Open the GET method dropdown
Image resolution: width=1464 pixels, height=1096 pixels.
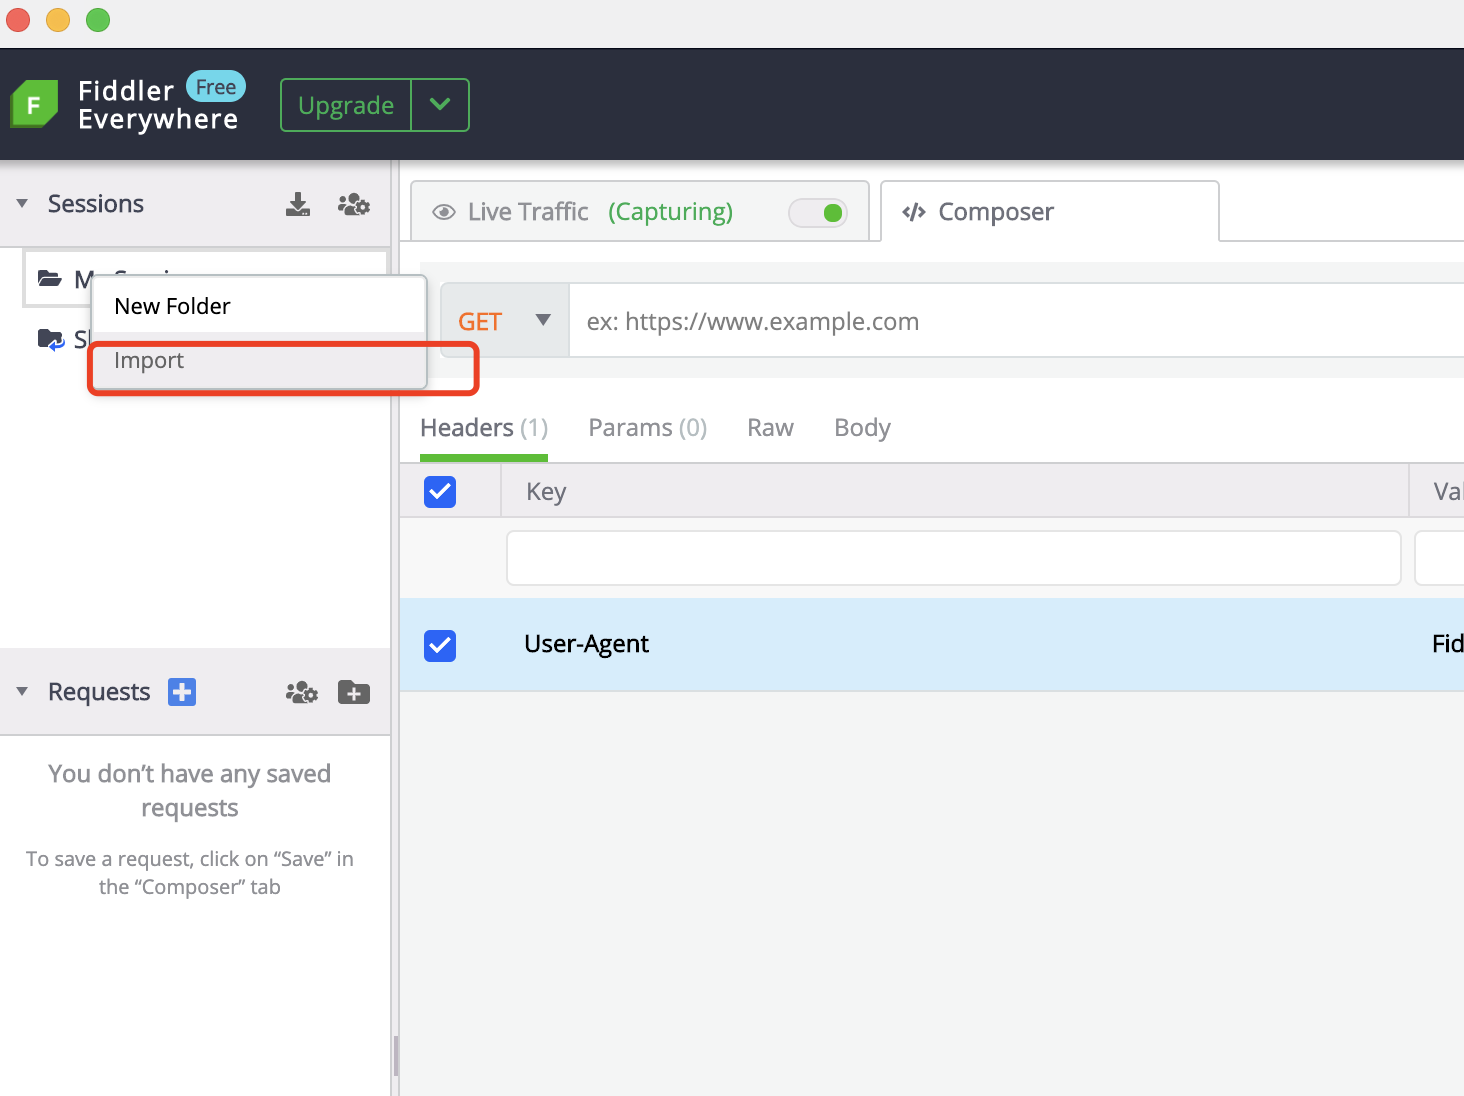click(505, 321)
